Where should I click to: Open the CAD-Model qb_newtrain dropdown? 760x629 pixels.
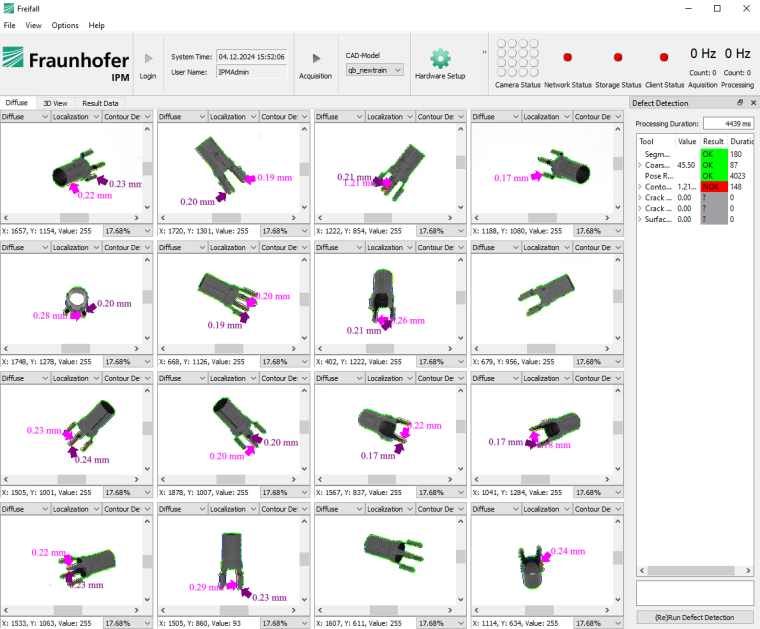375,70
